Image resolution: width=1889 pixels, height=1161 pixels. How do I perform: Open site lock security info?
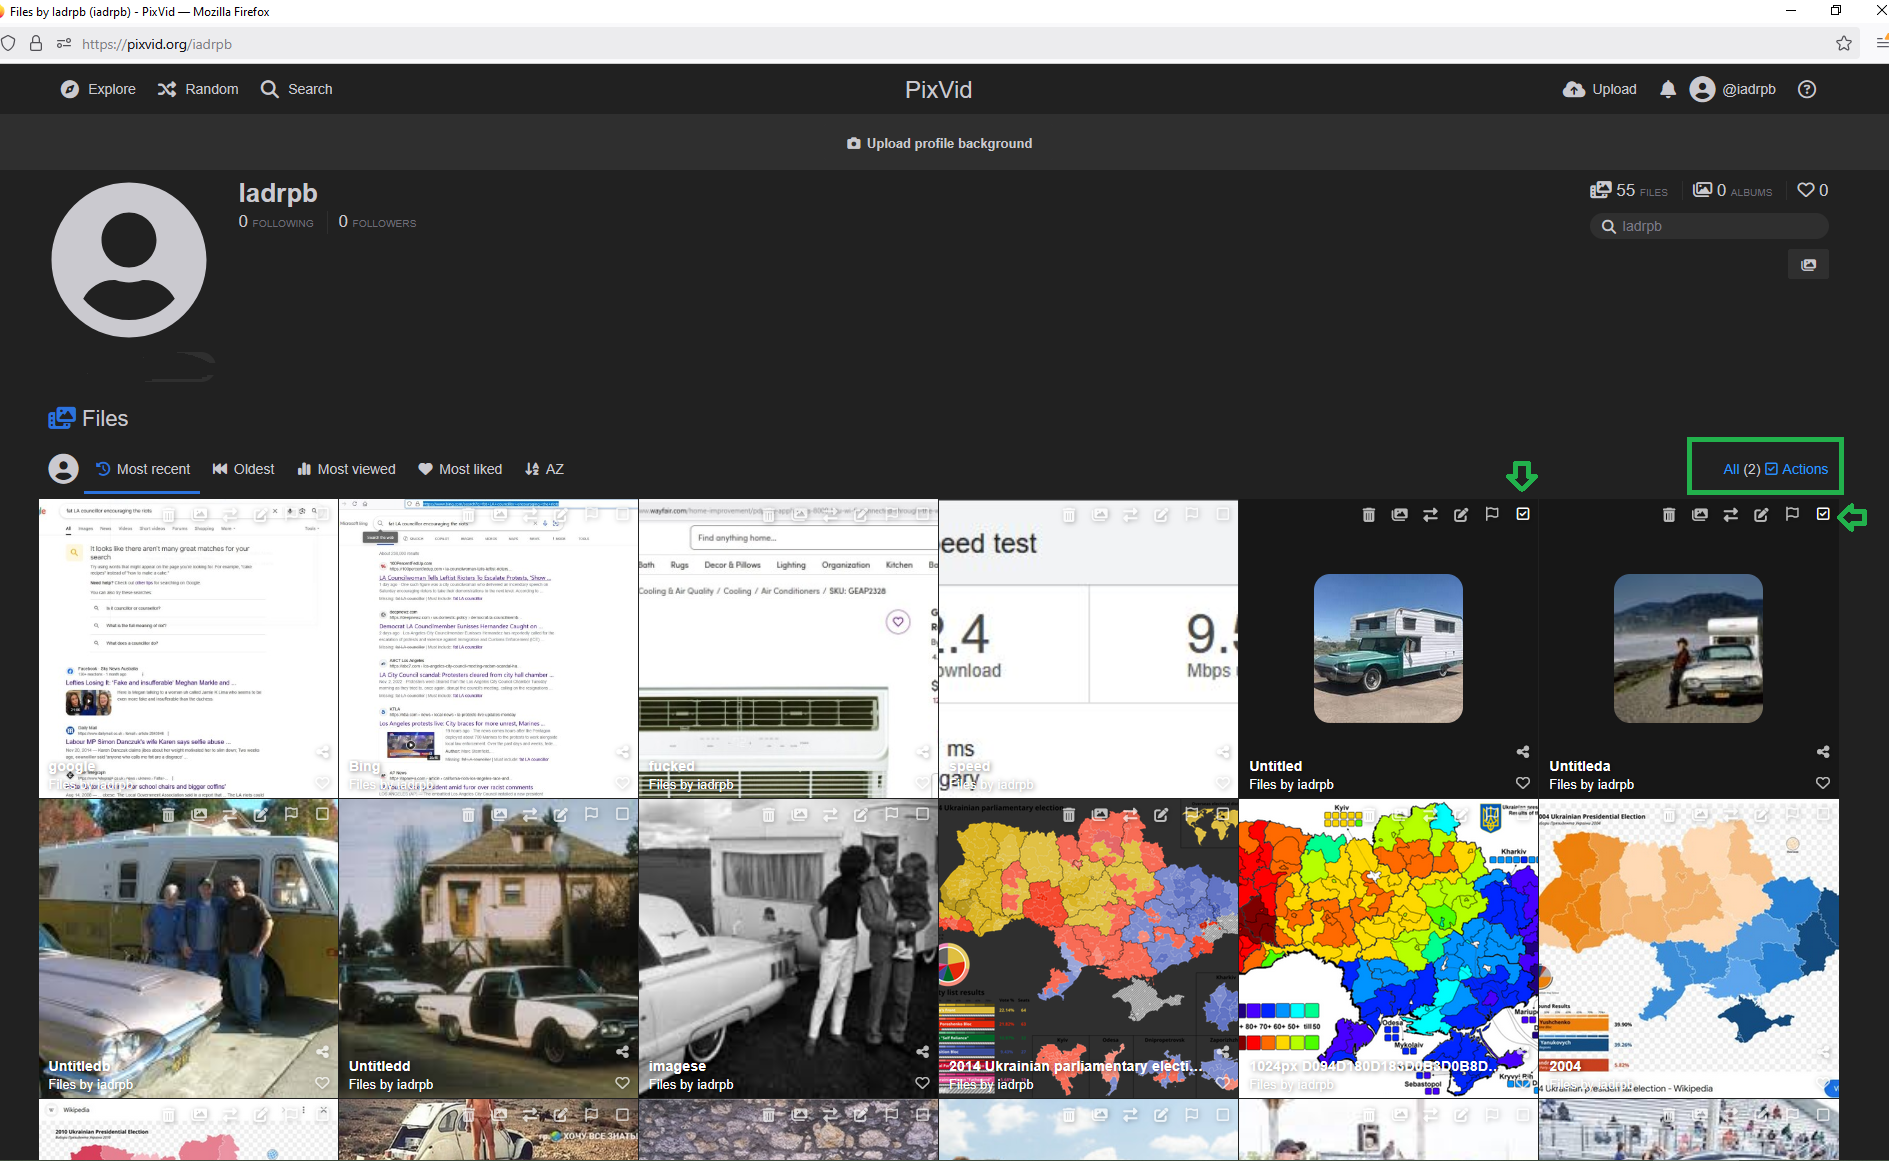tap(36, 43)
